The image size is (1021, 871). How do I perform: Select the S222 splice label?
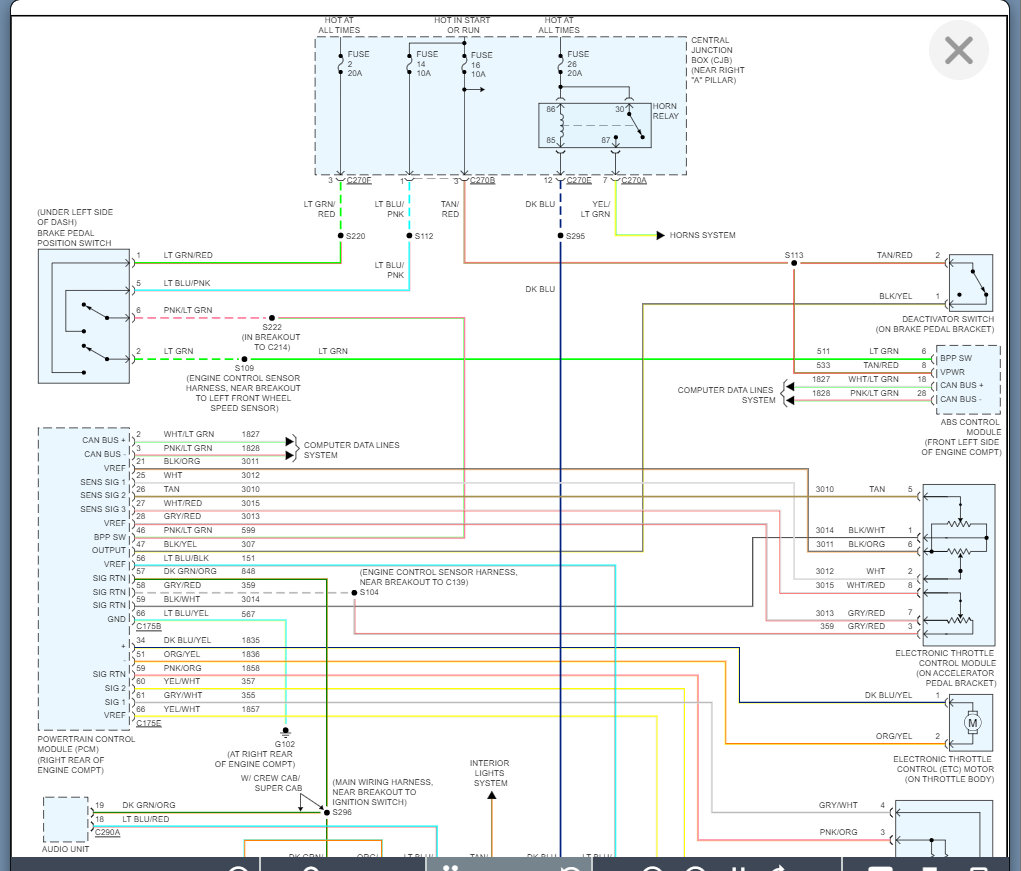(x=272, y=327)
